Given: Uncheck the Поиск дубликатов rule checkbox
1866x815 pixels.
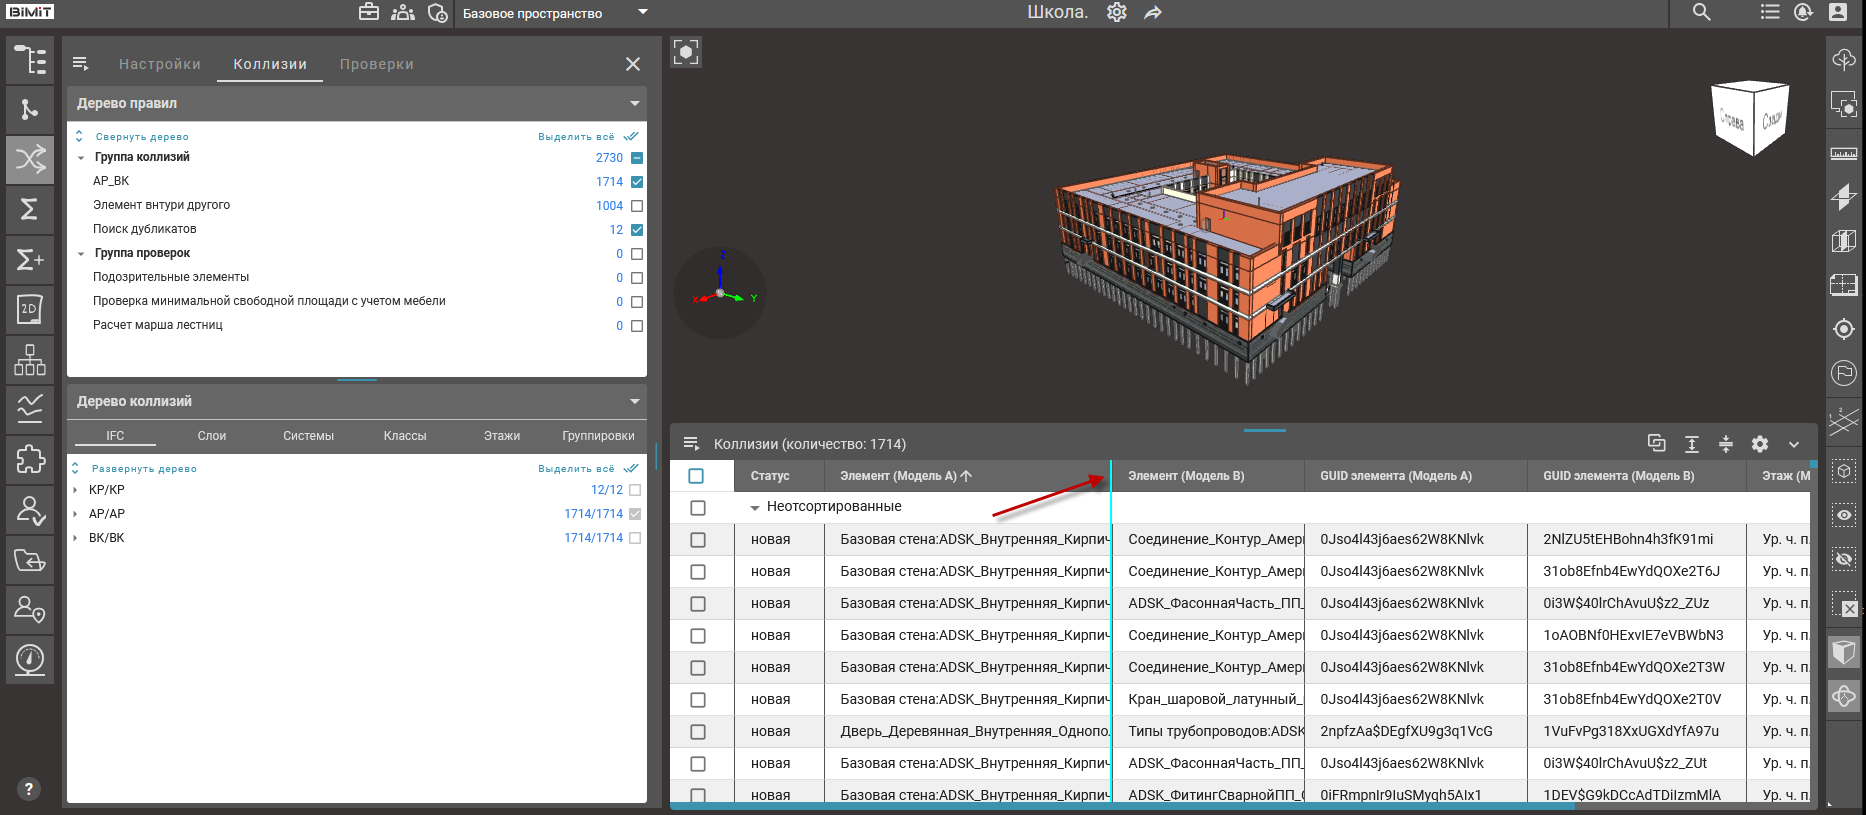Looking at the screenshot, I should tap(637, 230).
